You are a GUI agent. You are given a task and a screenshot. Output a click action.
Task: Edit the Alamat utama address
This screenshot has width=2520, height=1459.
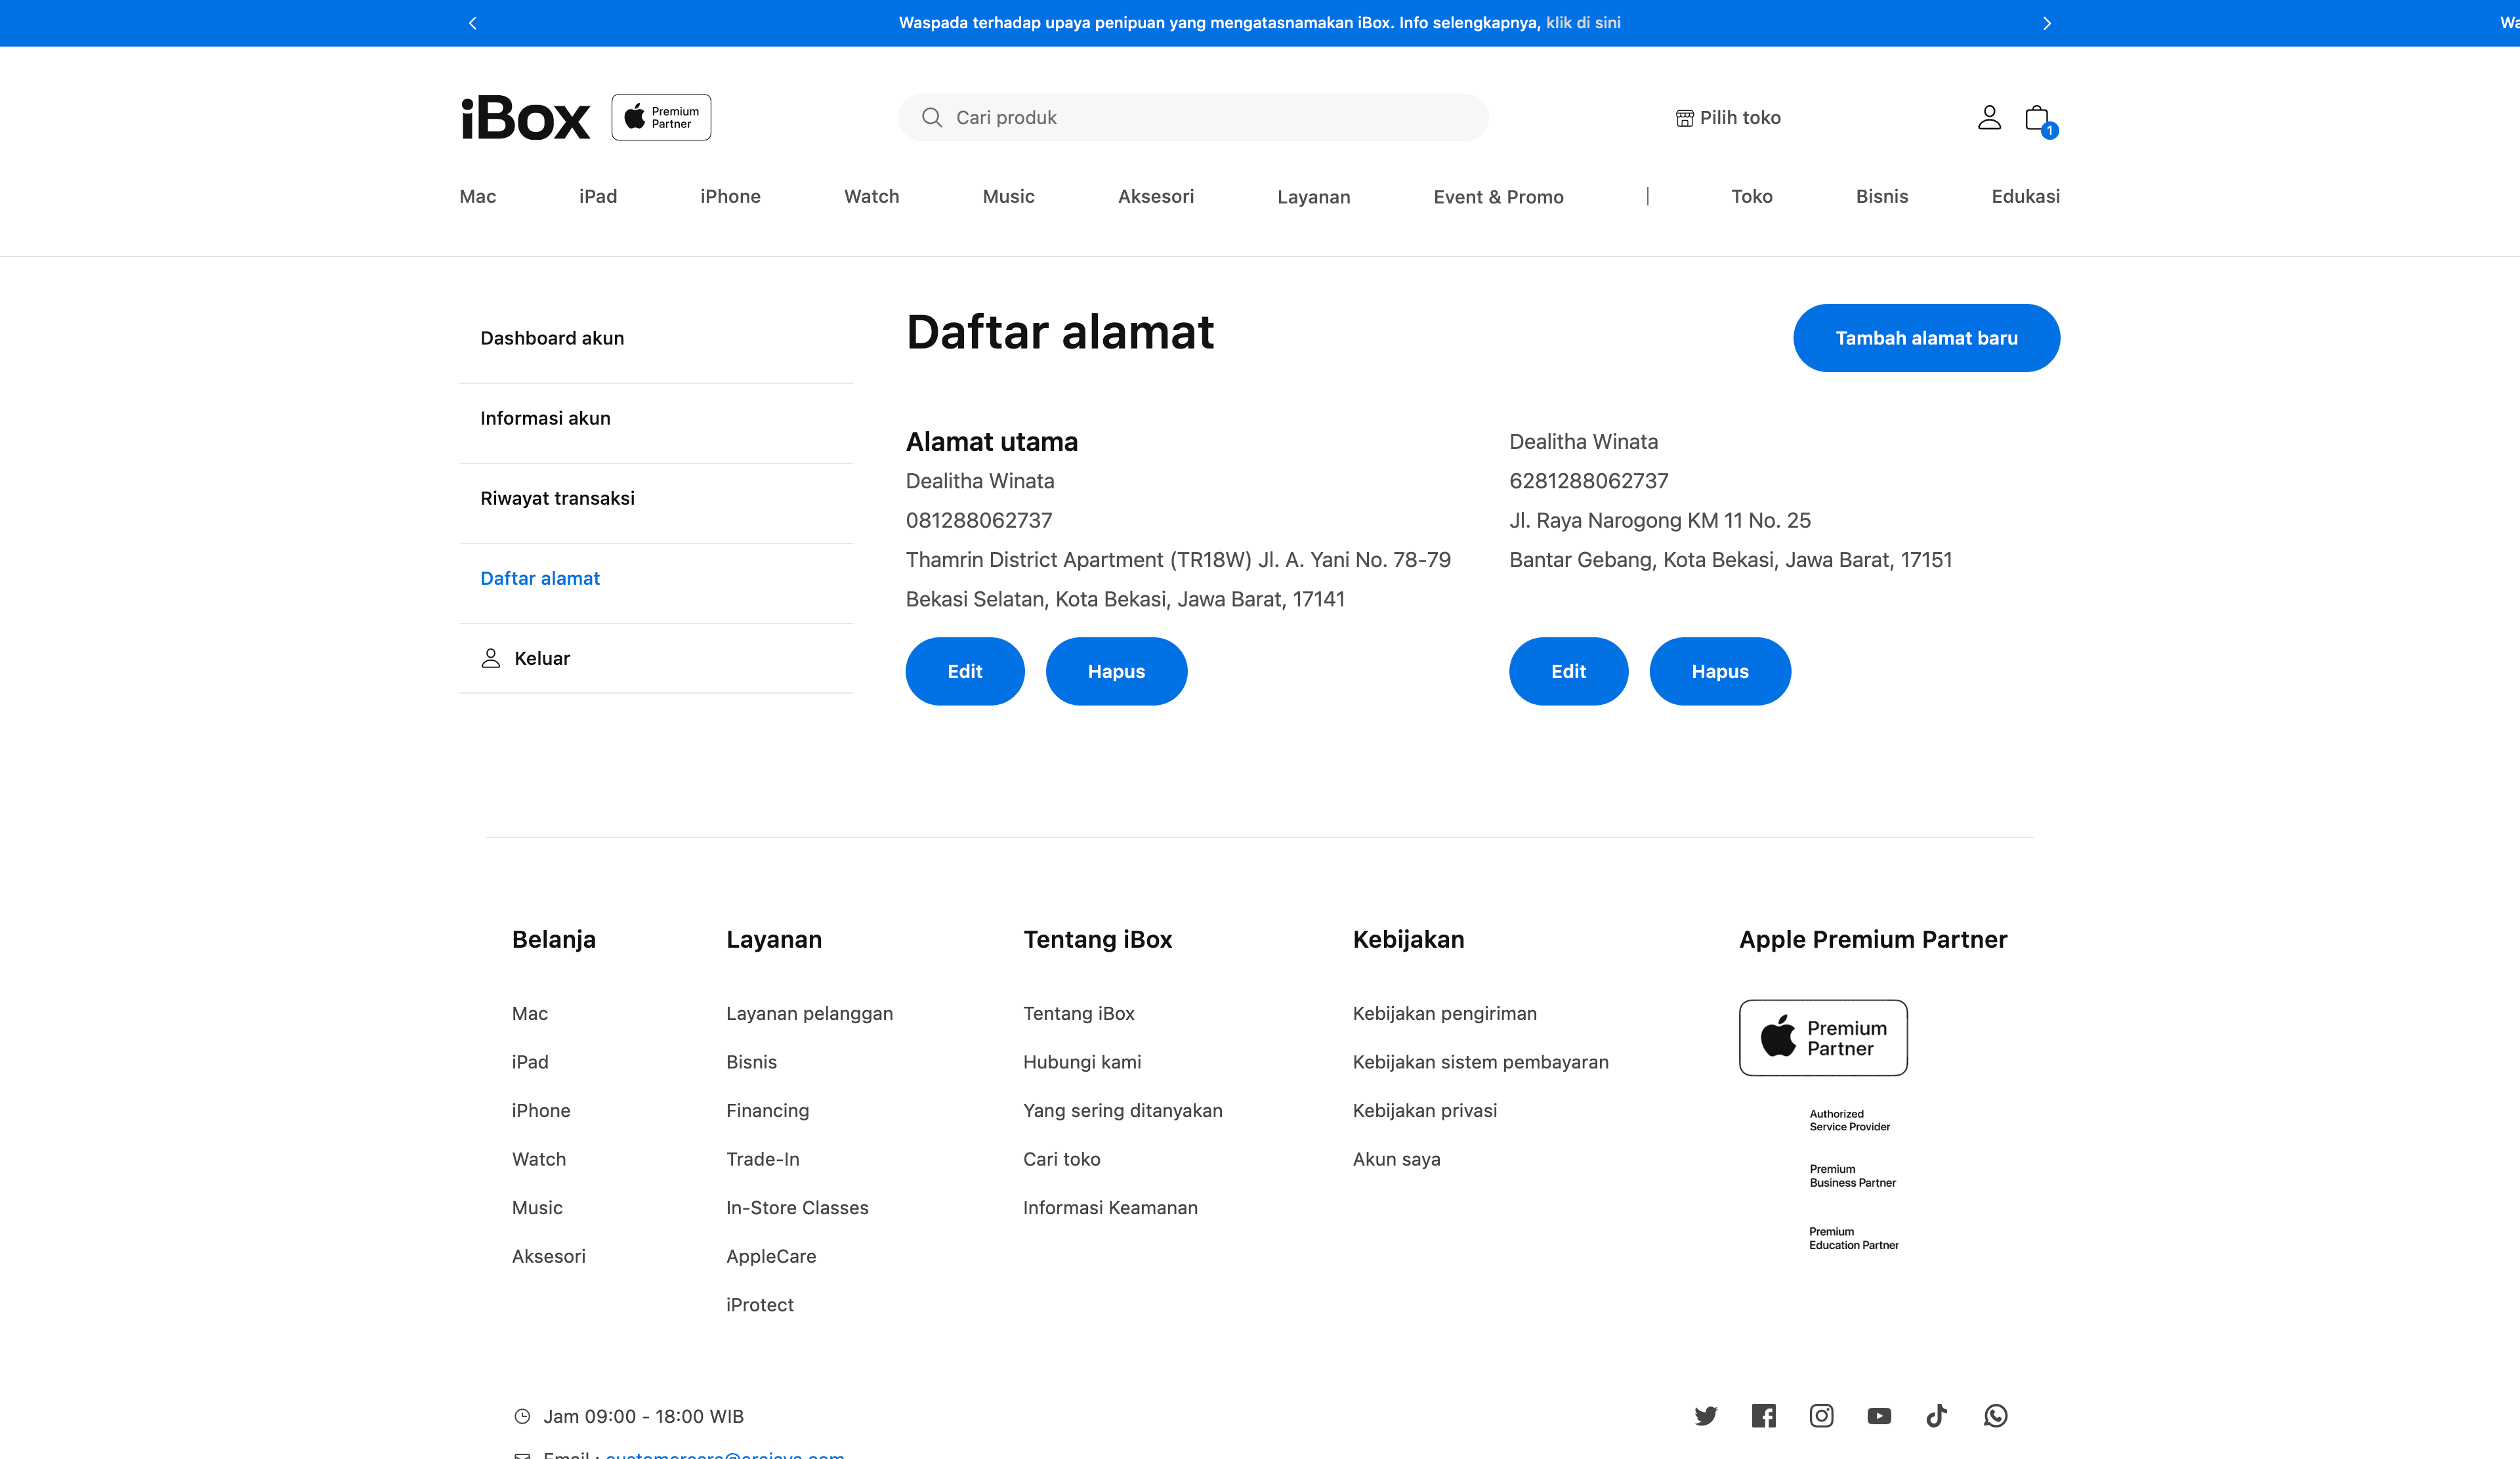click(x=965, y=671)
